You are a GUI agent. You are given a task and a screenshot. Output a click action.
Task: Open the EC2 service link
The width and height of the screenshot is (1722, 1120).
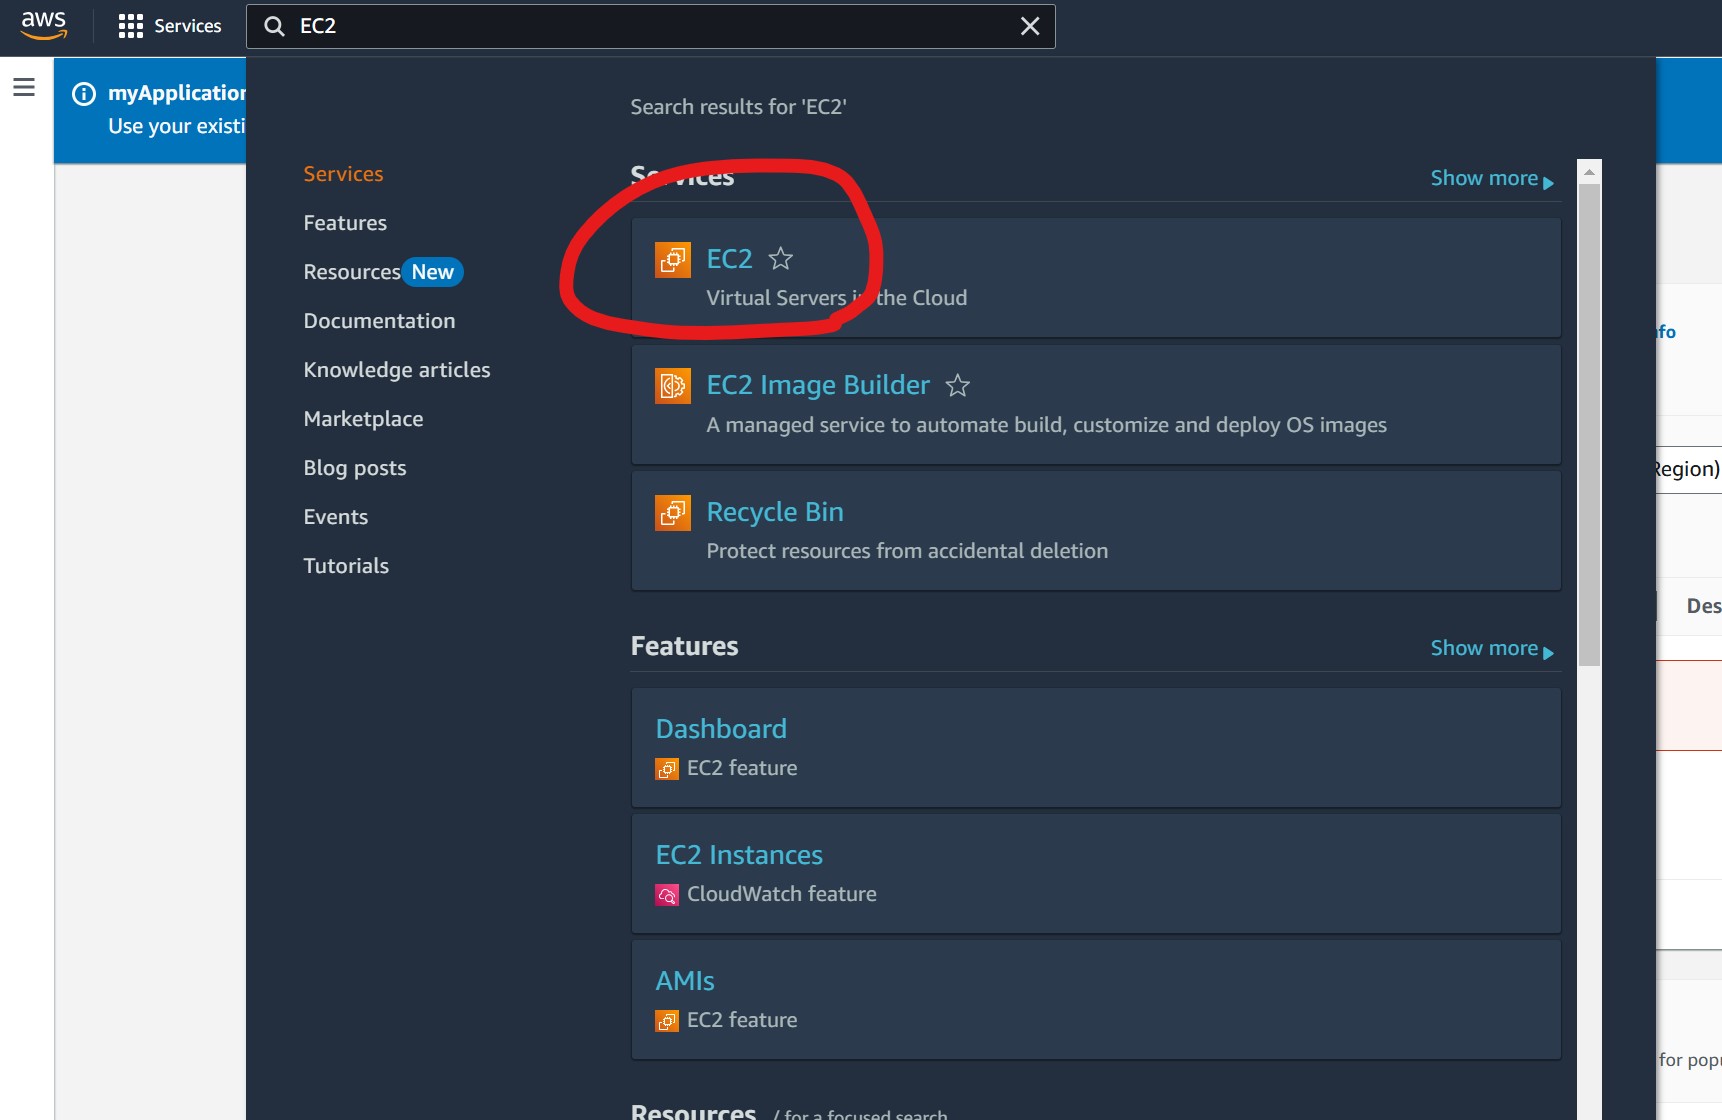point(729,259)
